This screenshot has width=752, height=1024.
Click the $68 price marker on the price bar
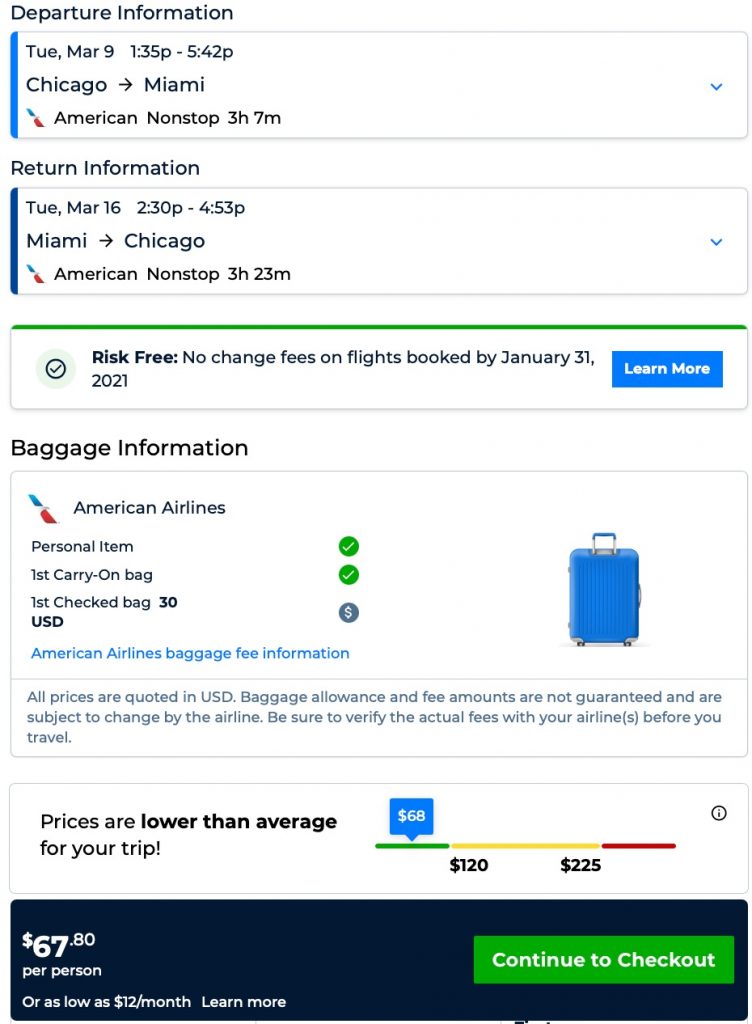[411, 816]
